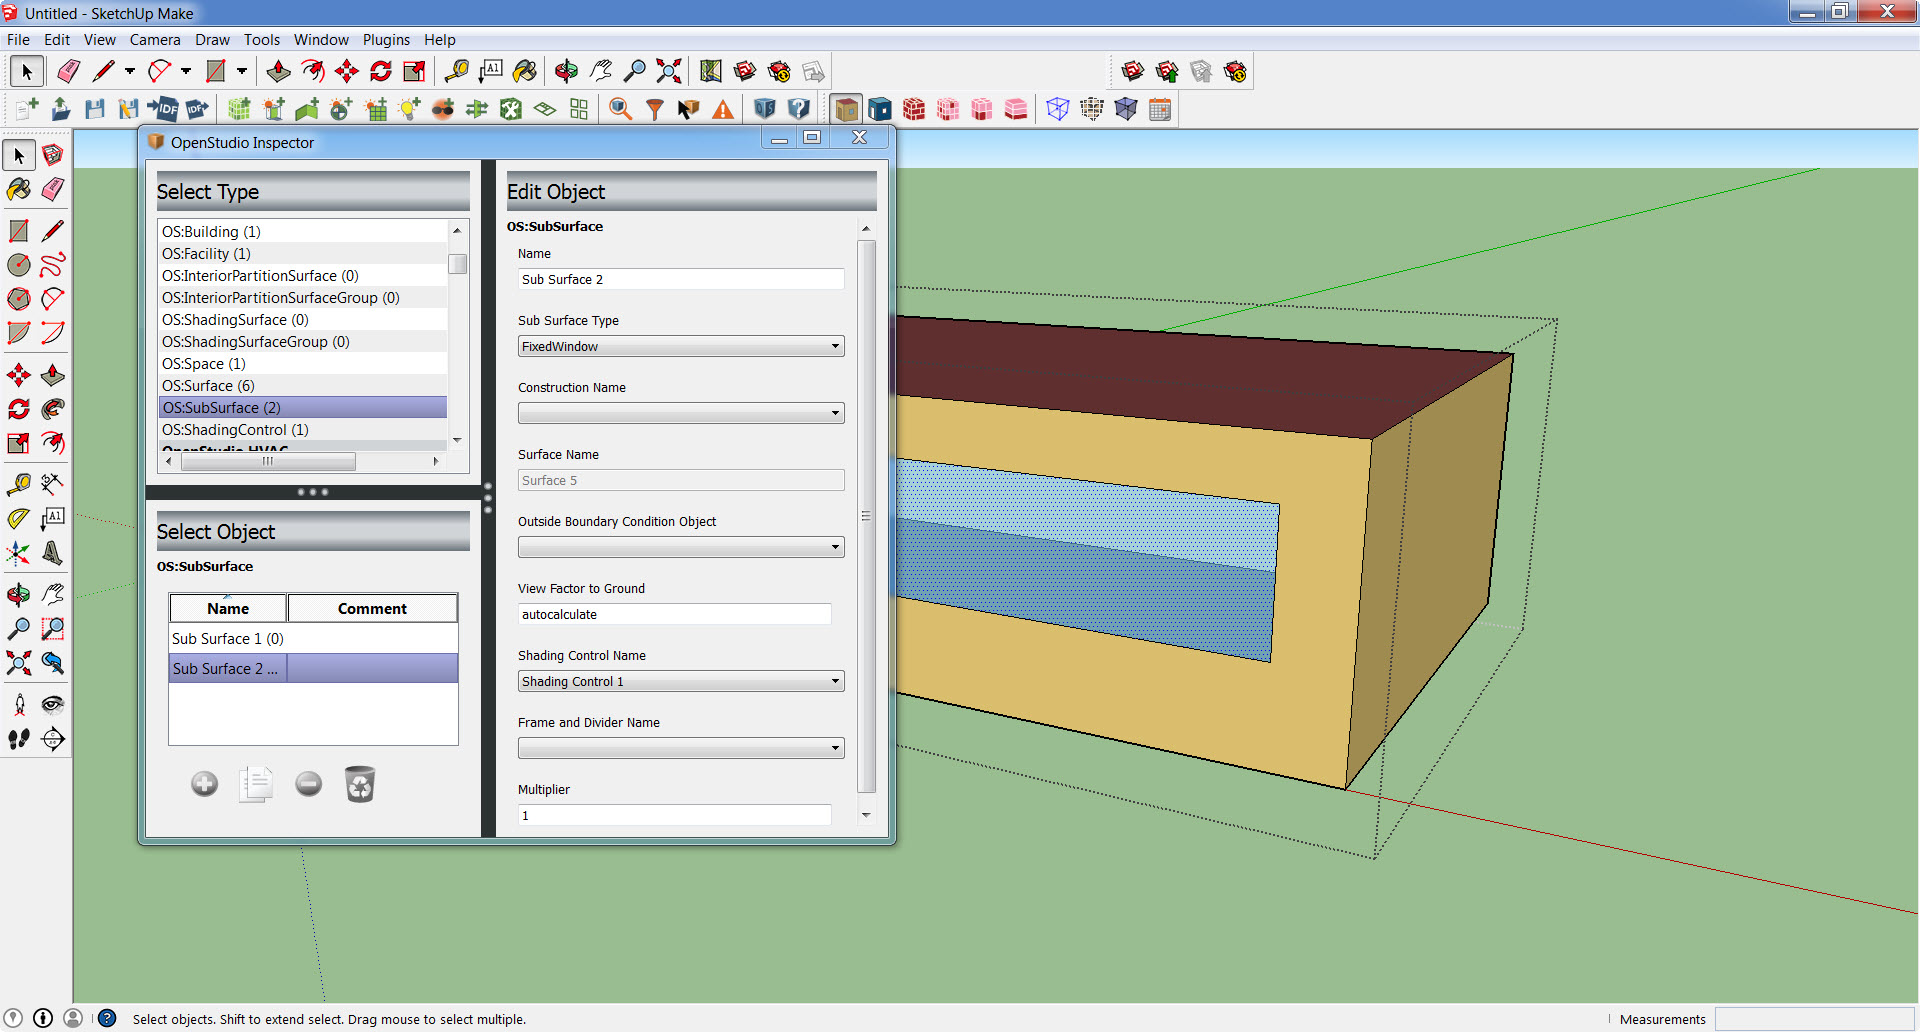Open the OpenStudio Inspector via its magnifier icon
The image size is (1920, 1032).
tap(619, 109)
